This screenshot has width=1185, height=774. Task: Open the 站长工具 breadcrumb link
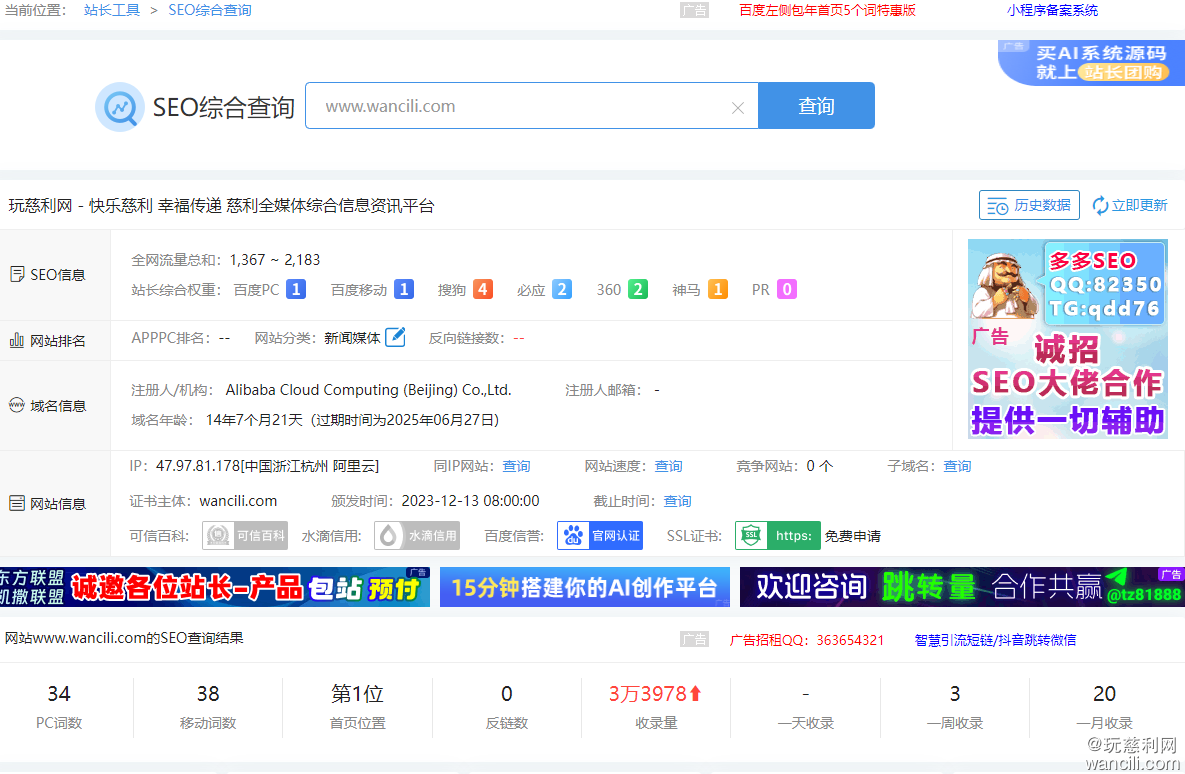[x=112, y=10]
